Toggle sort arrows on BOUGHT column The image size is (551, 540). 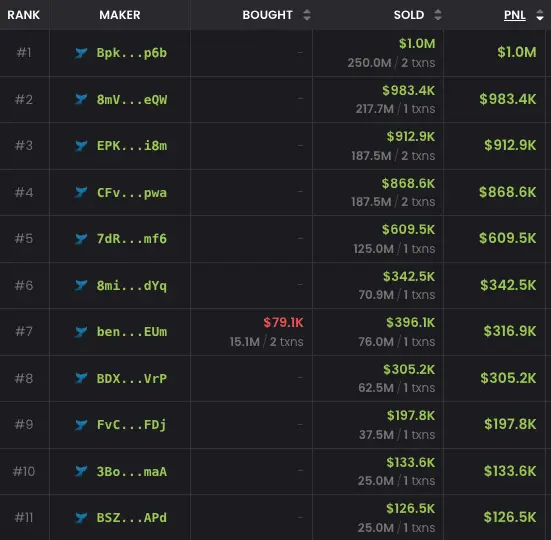pos(307,15)
